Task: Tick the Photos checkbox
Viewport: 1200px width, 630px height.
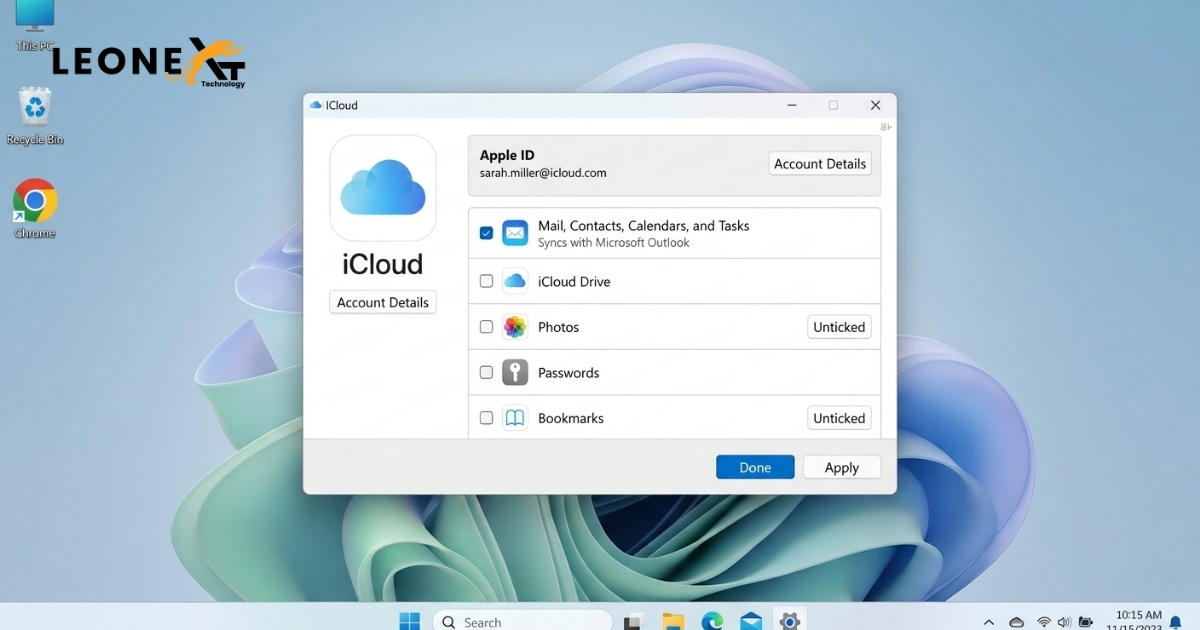Action: (486, 327)
